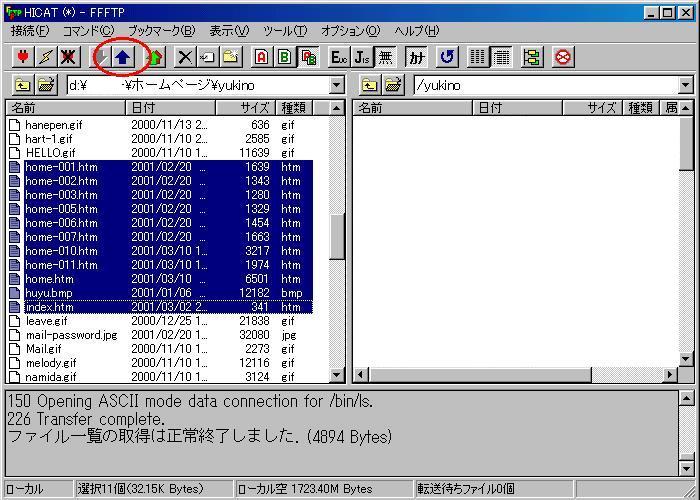This screenshot has width=700, height=500.
Task: Click the Delete X icon in the toolbar
Action: [x=185, y=57]
